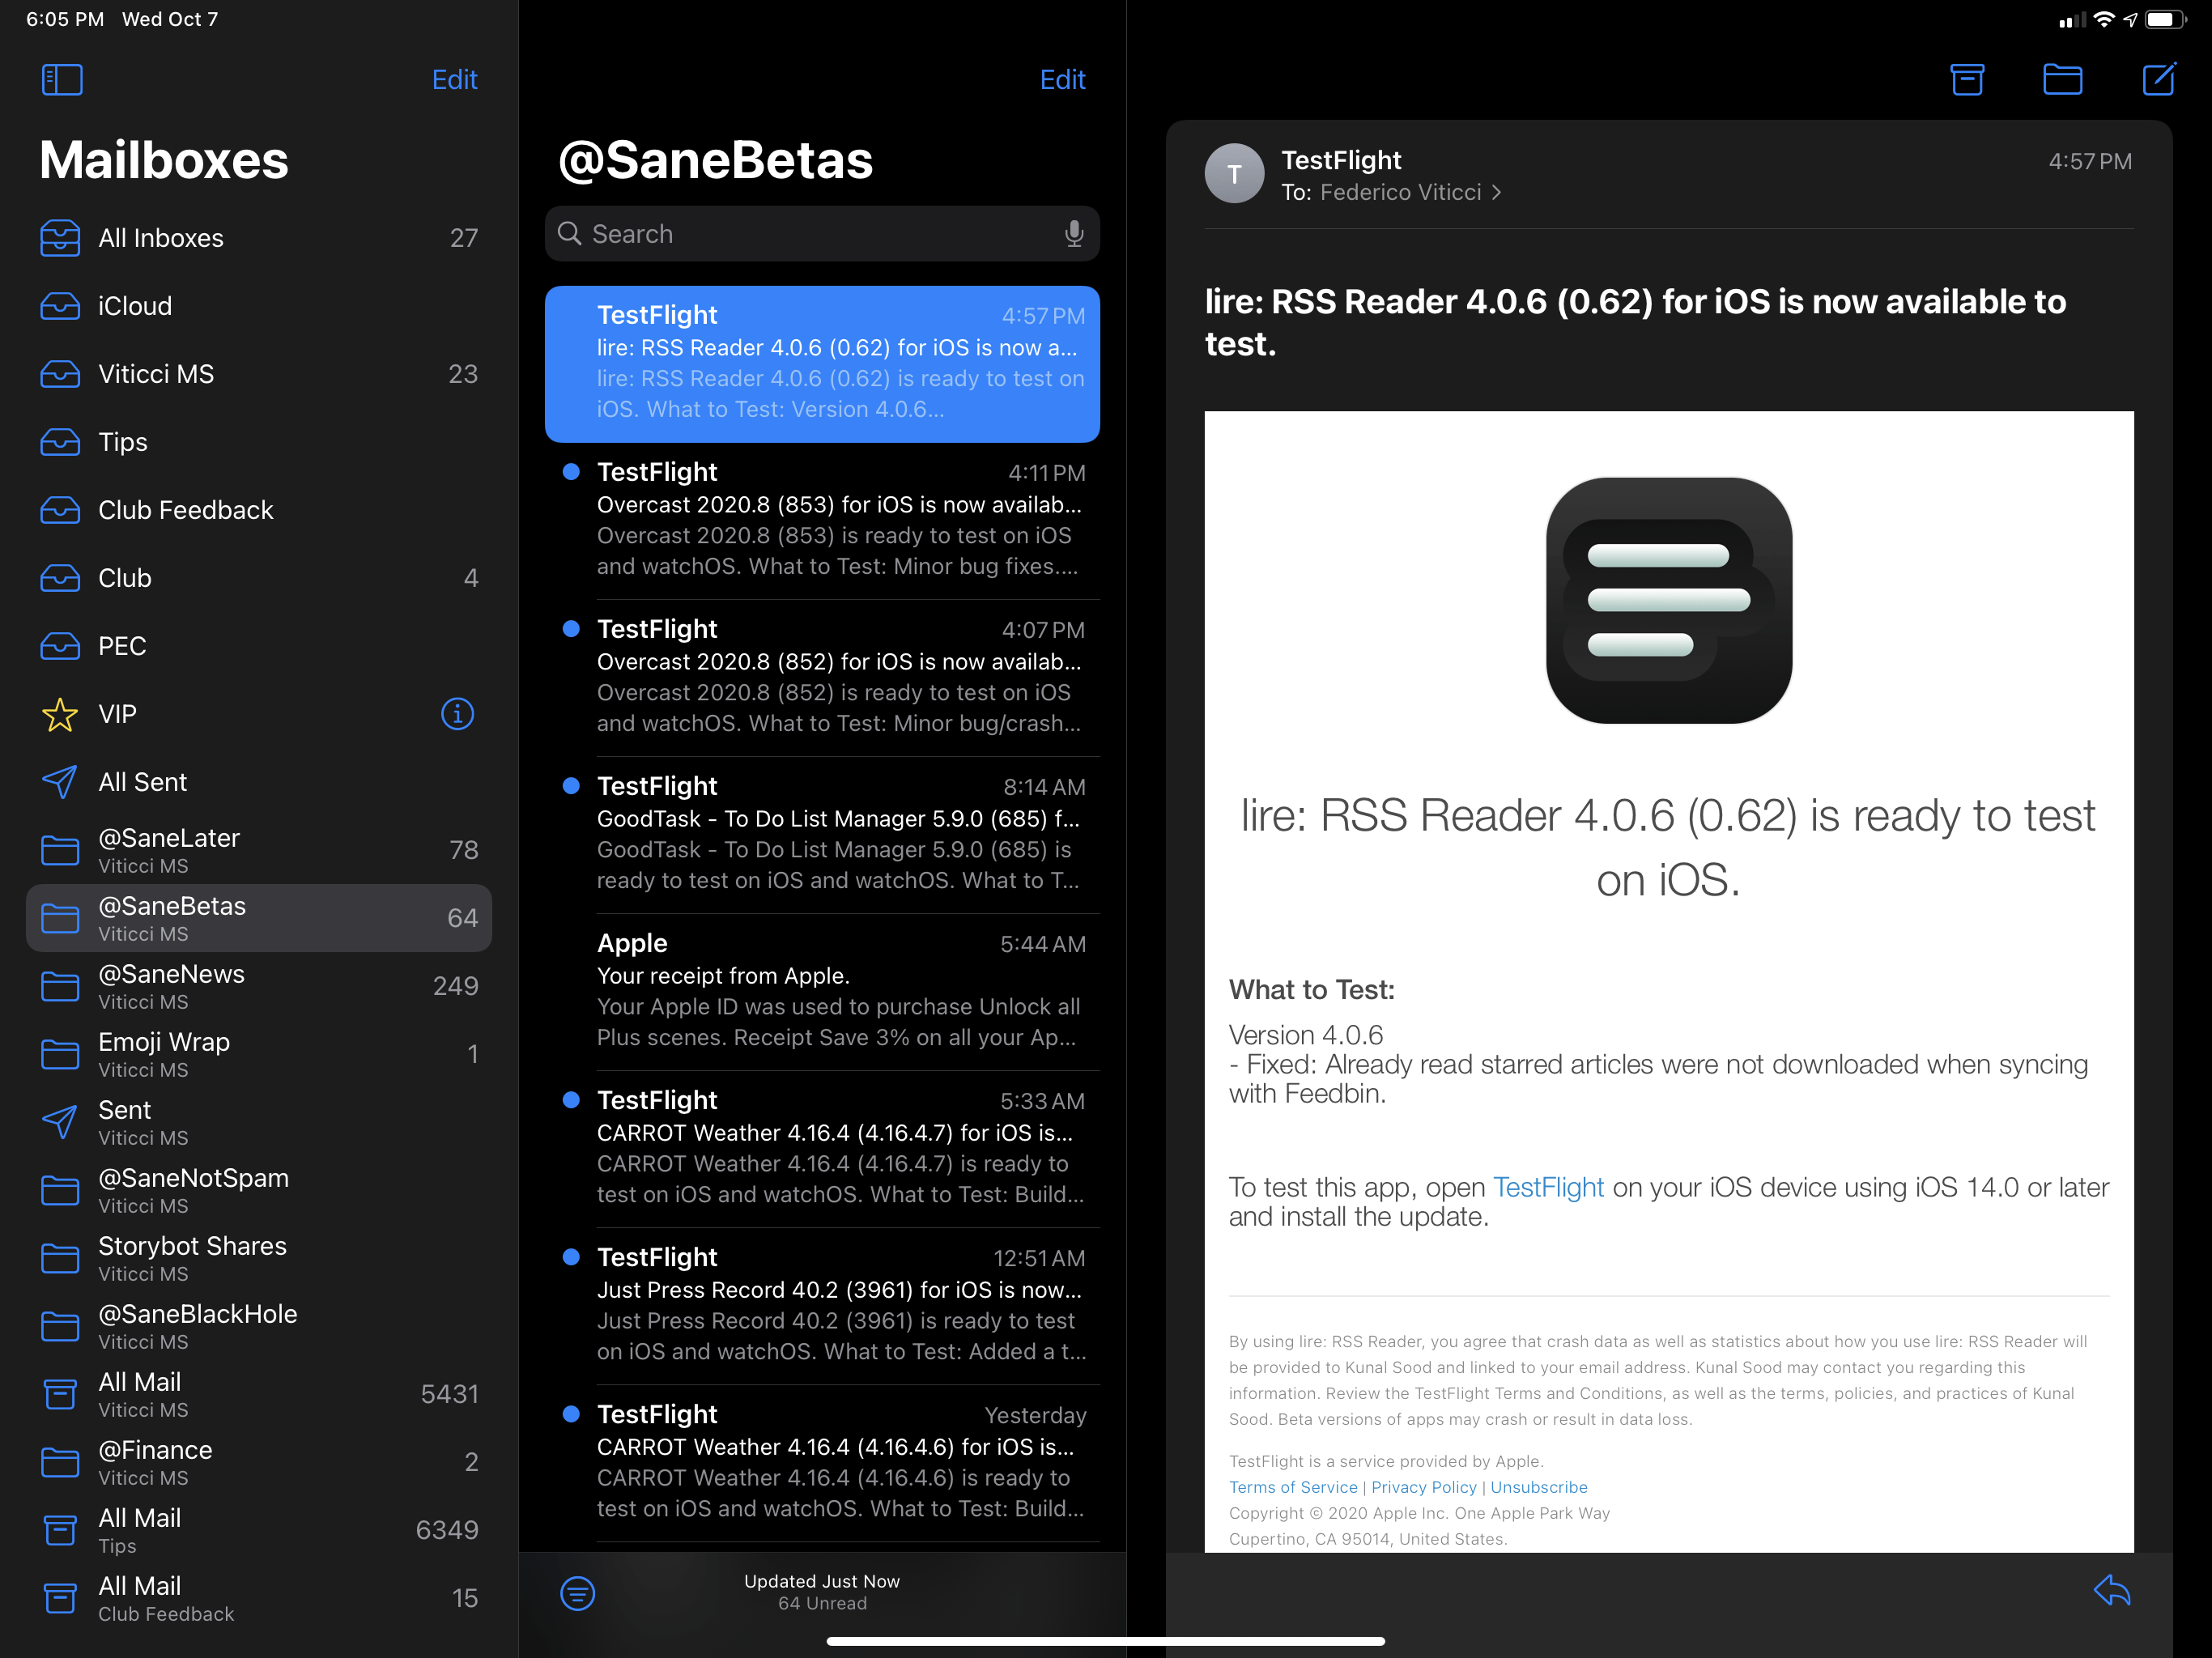Click the lire RSS Reader app icon
The width and height of the screenshot is (2212, 1658).
click(x=1668, y=600)
